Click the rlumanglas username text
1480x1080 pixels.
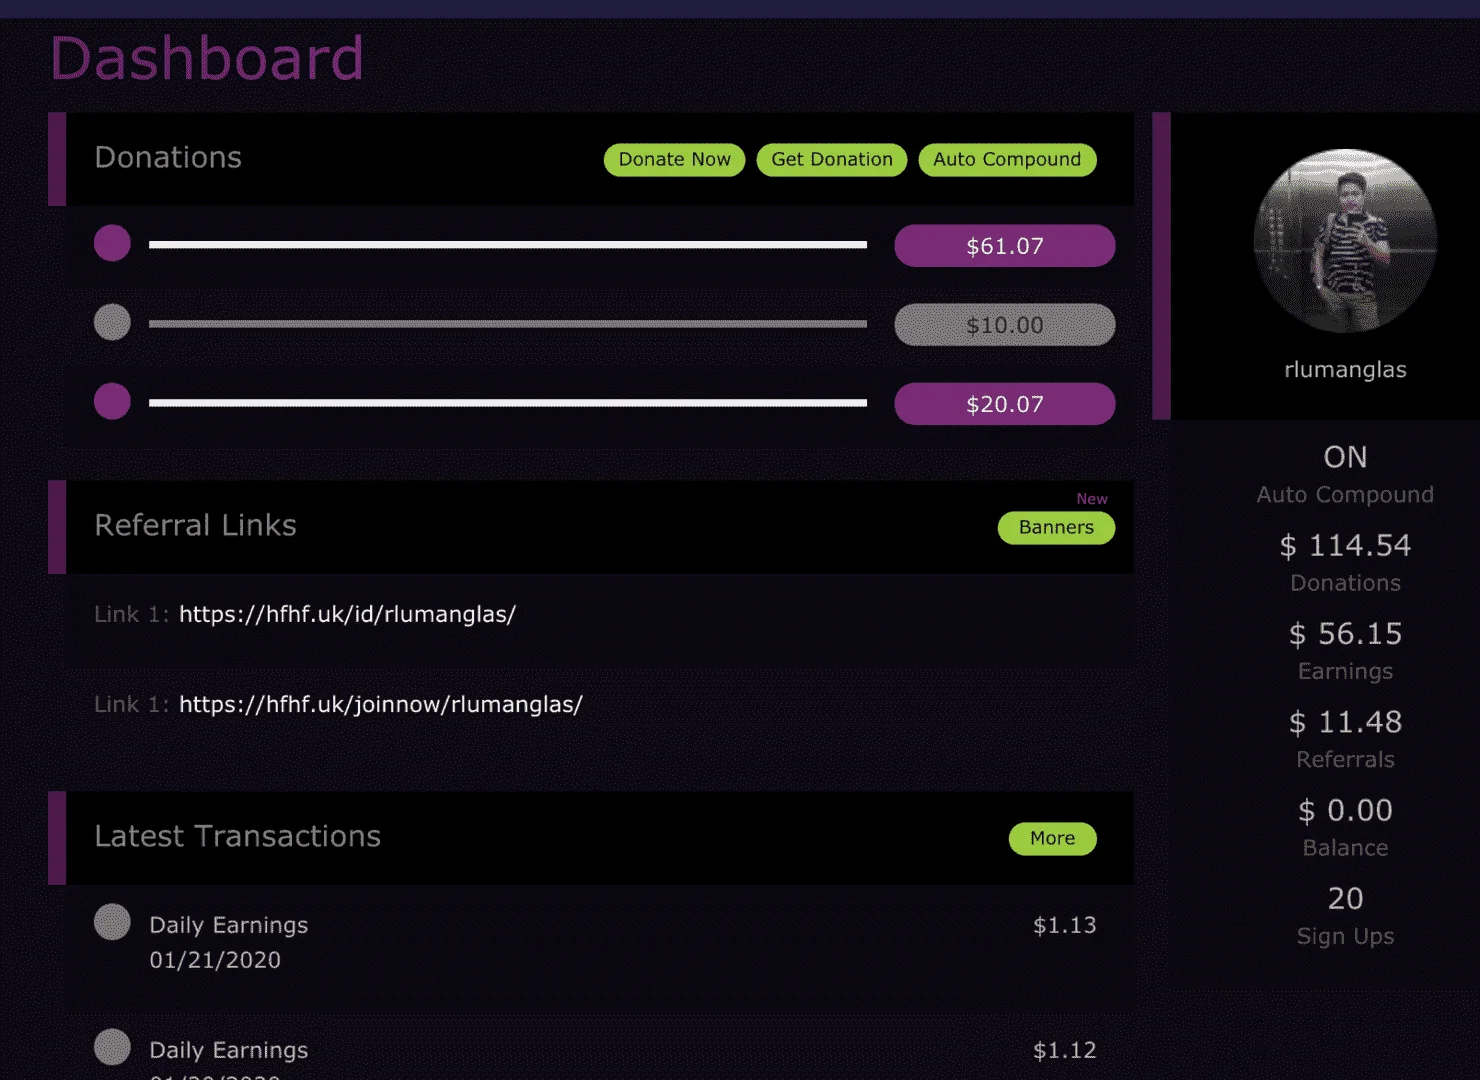(x=1345, y=370)
